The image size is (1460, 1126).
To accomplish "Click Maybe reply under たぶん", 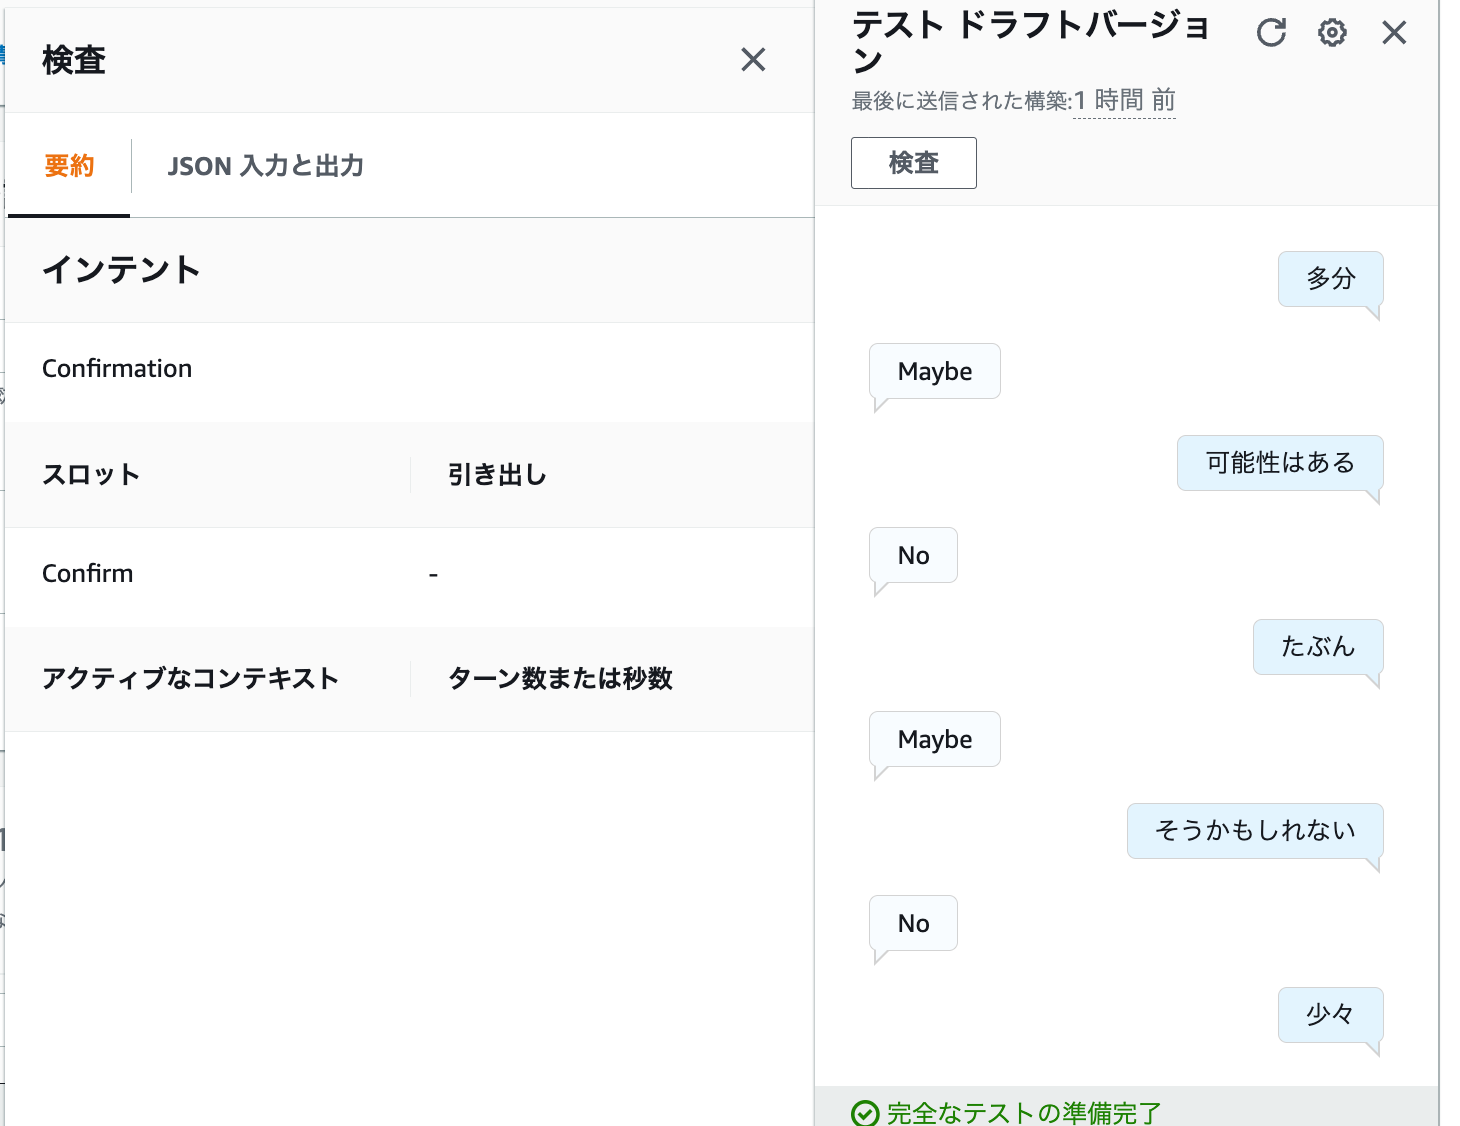I will pyautogui.click(x=935, y=739).
